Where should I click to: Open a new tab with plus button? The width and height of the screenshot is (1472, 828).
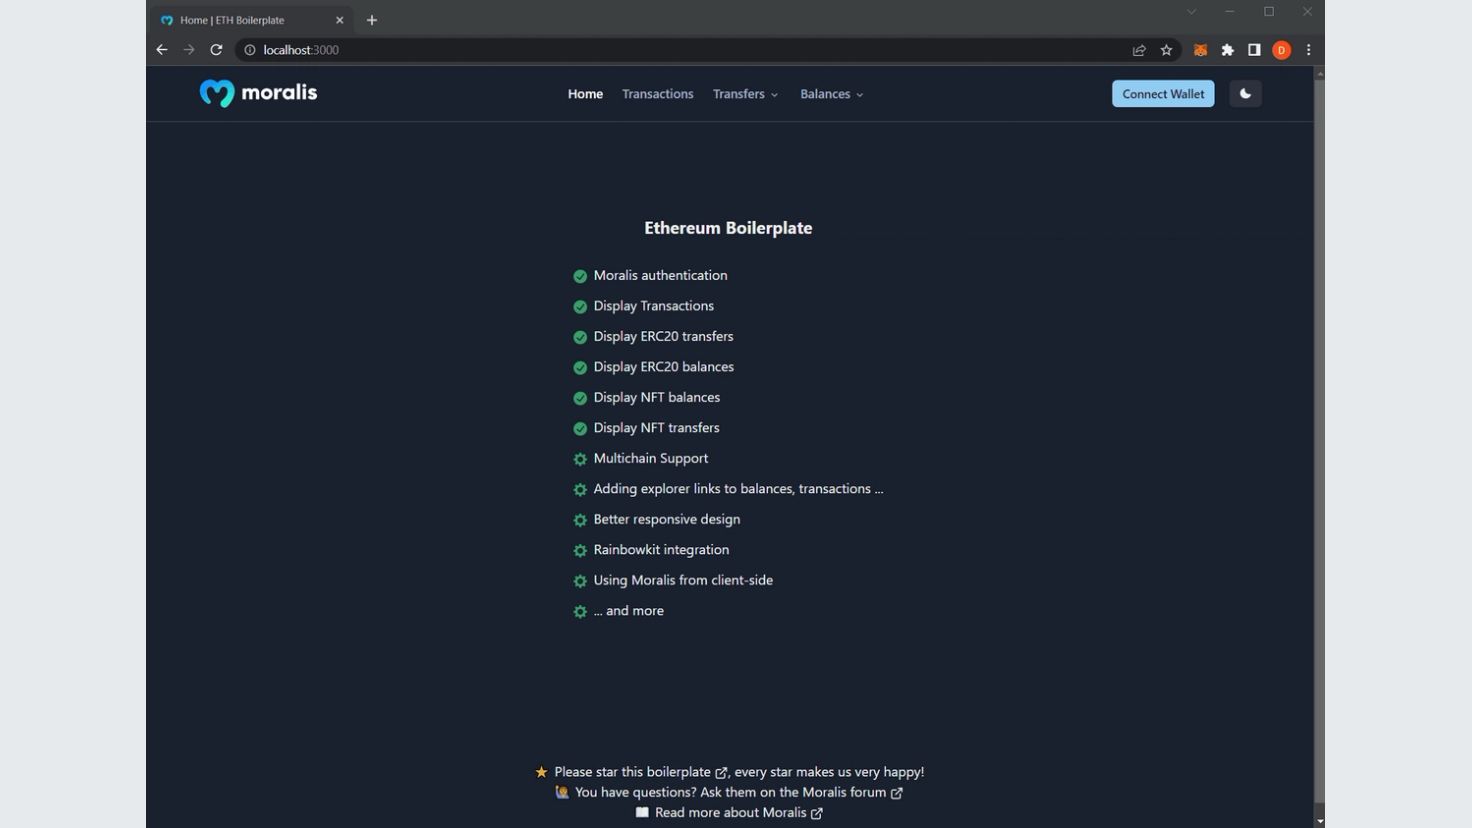pos(372,20)
